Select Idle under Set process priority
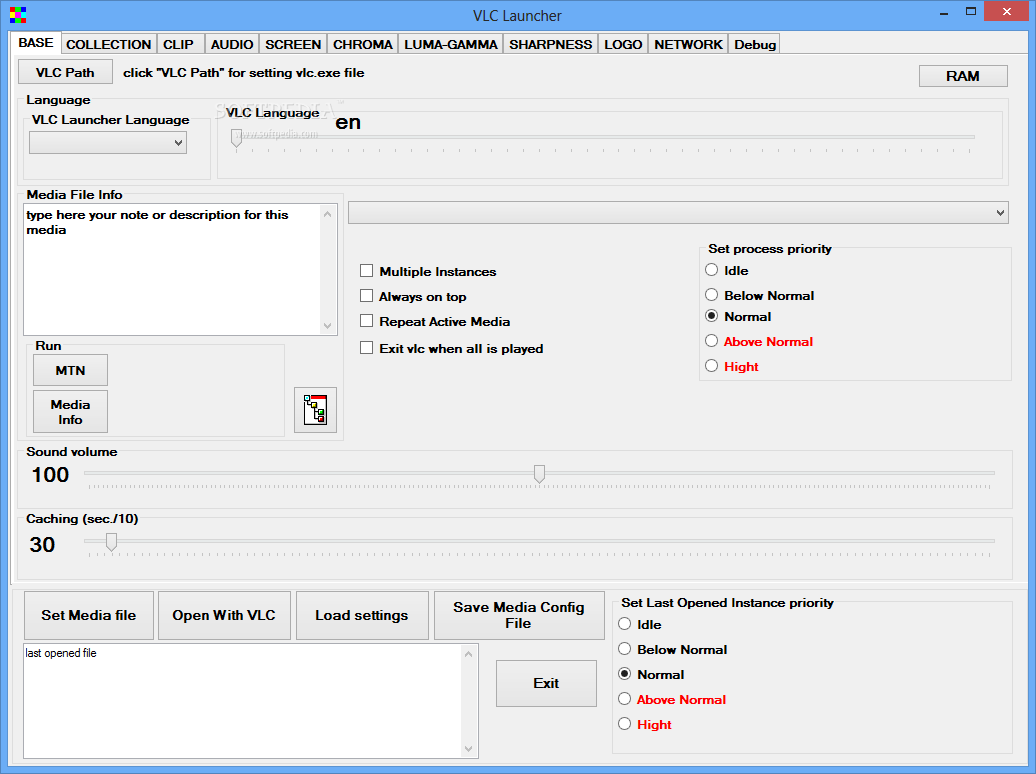Viewport: 1036px width, 774px height. point(712,270)
